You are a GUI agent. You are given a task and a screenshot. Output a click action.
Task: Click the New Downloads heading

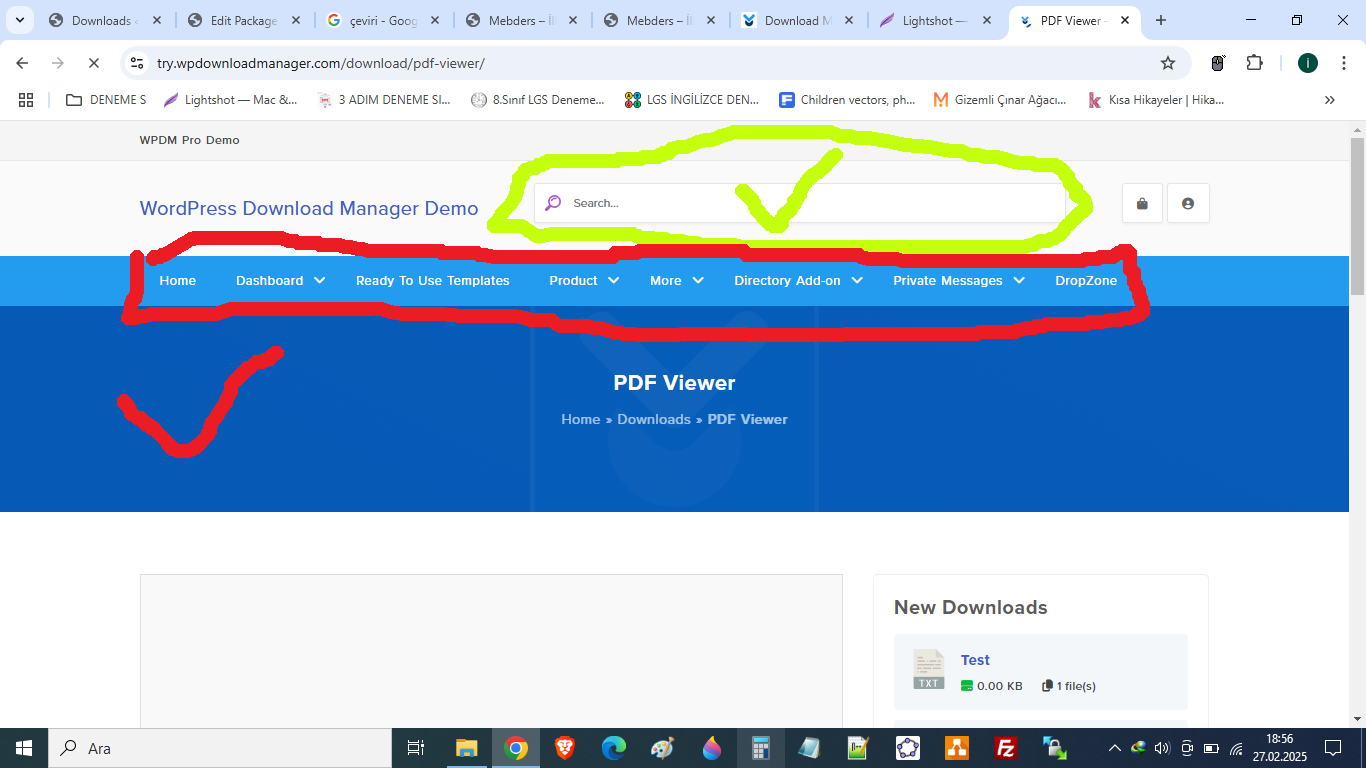coord(970,607)
